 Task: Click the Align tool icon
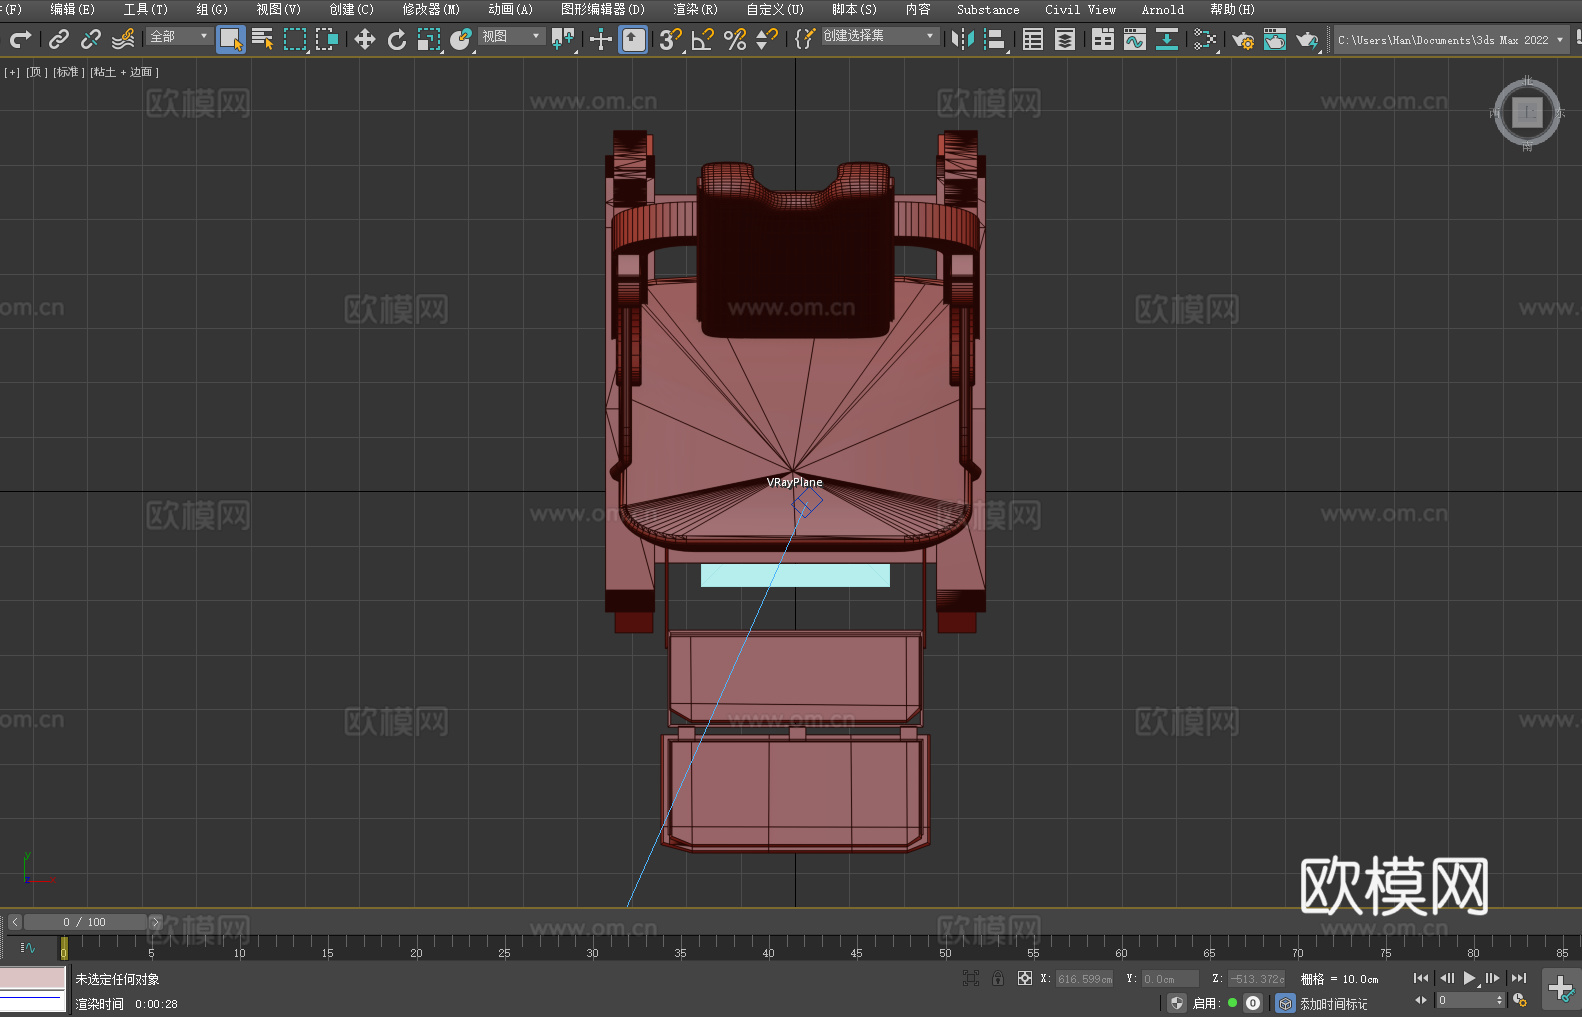(995, 39)
